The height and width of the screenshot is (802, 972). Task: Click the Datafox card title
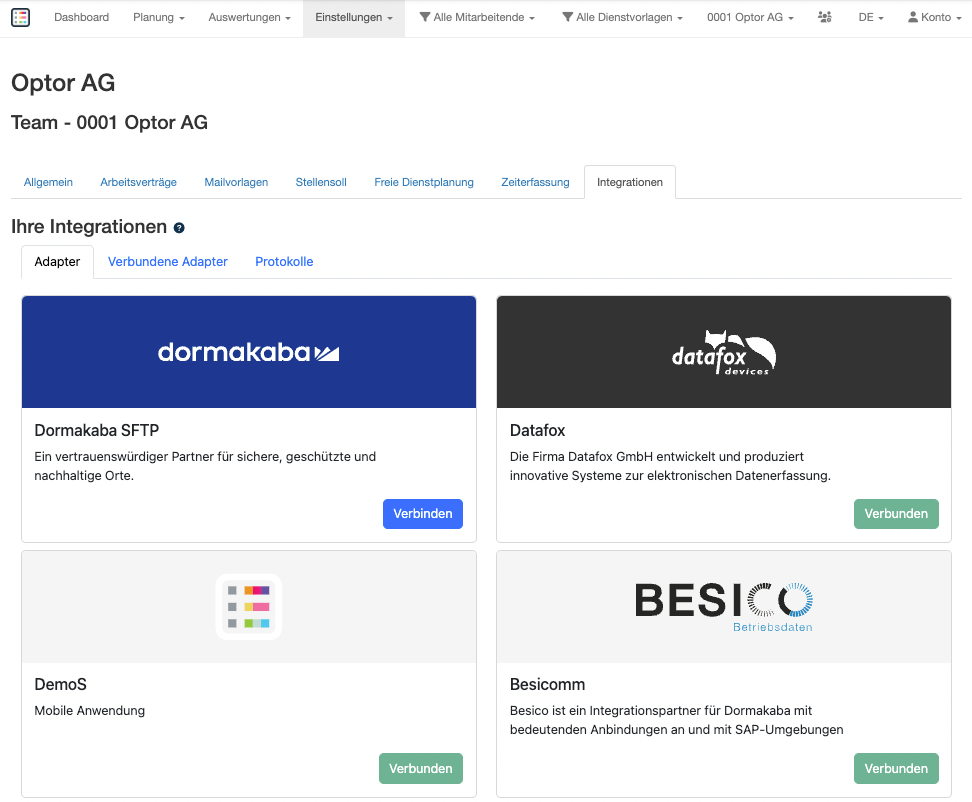(x=537, y=430)
